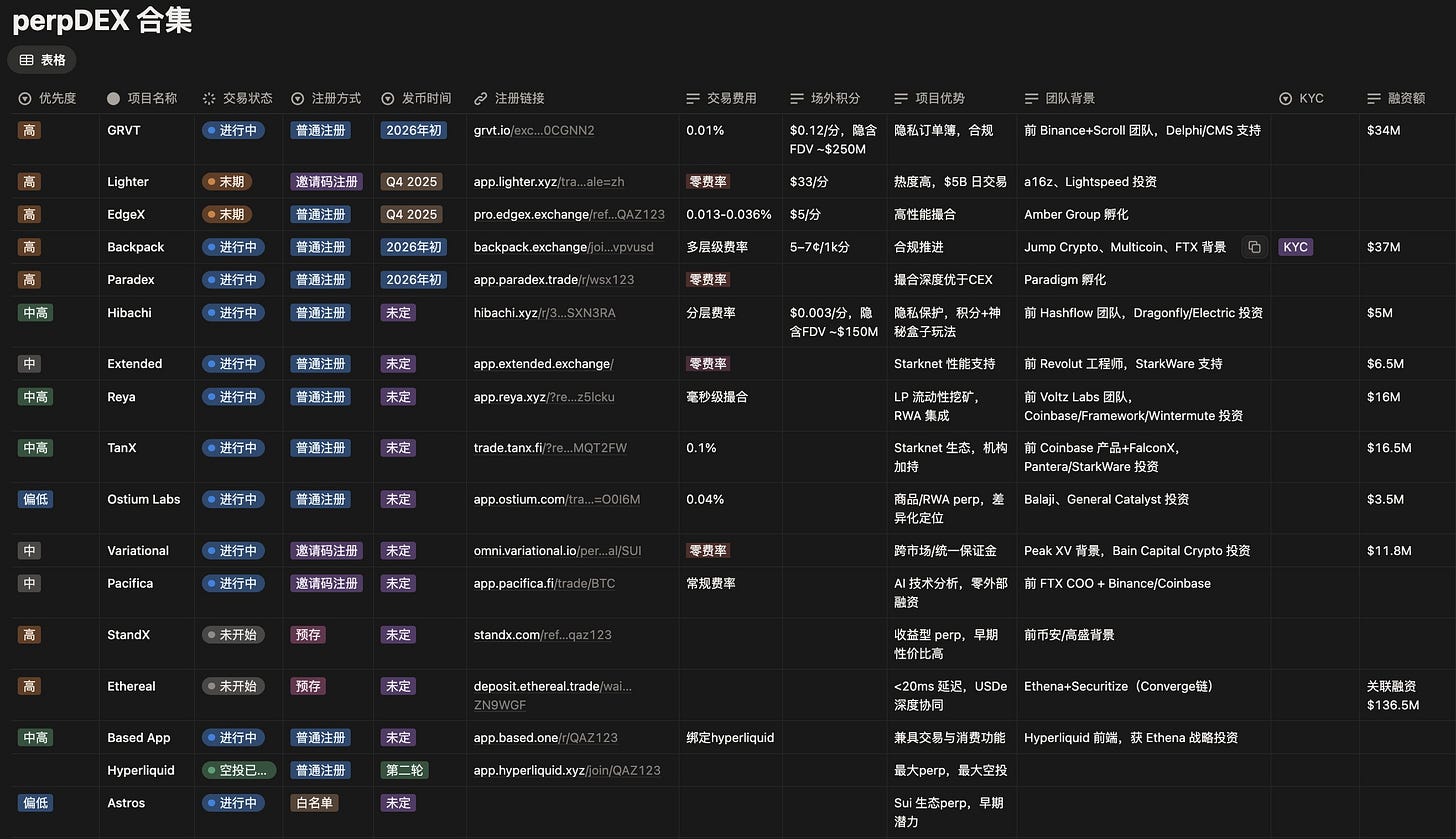Click the 末期 status tag in Lighter row
Viewport: 1456px width, 839px height.
[225, 182]
